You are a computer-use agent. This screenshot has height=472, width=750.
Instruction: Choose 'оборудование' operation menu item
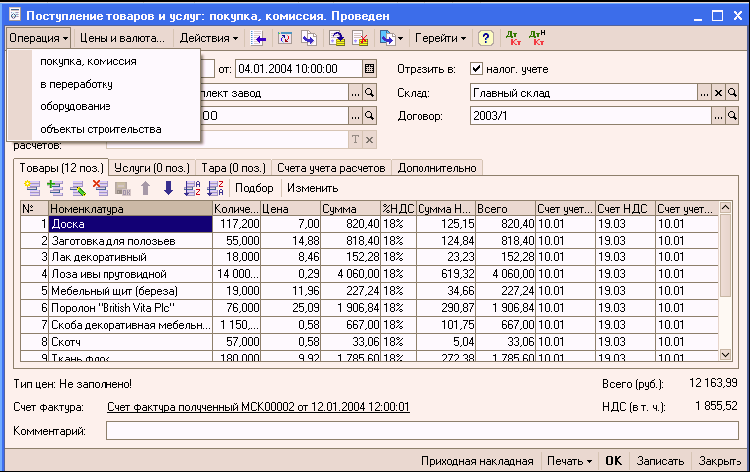(x=75, y=106)
